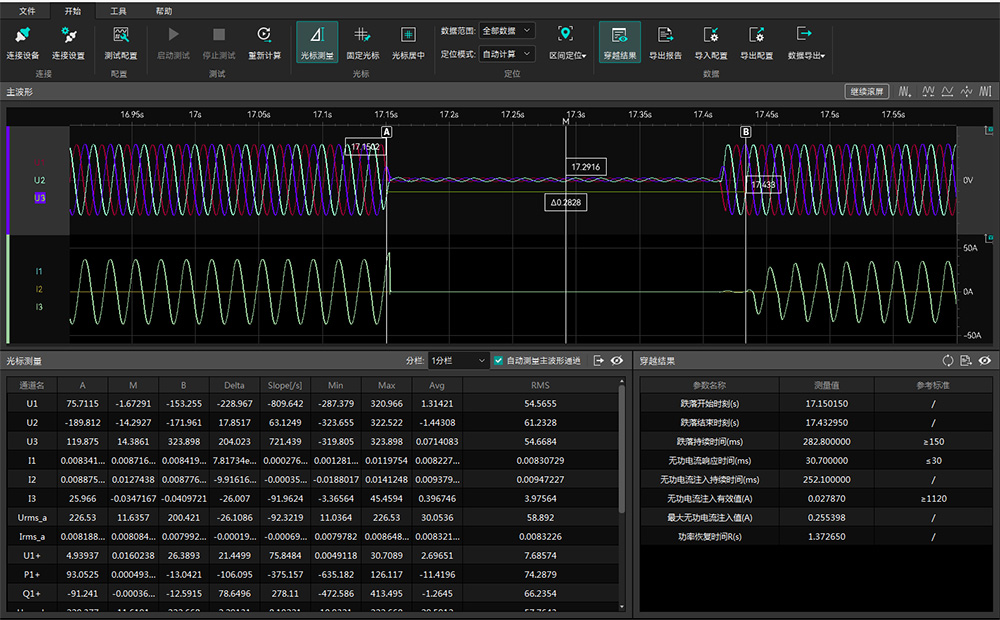The width and height of the screenshot is (1000, 620).
Task: Toggle the 穿越结果 ride-through results button
Action: click(620, 42)
